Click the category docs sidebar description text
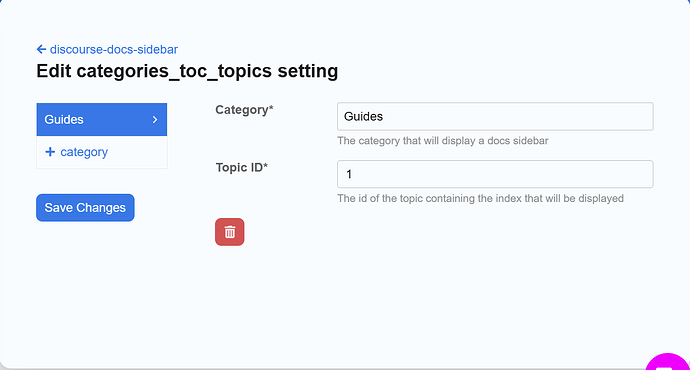 (443, 141)
